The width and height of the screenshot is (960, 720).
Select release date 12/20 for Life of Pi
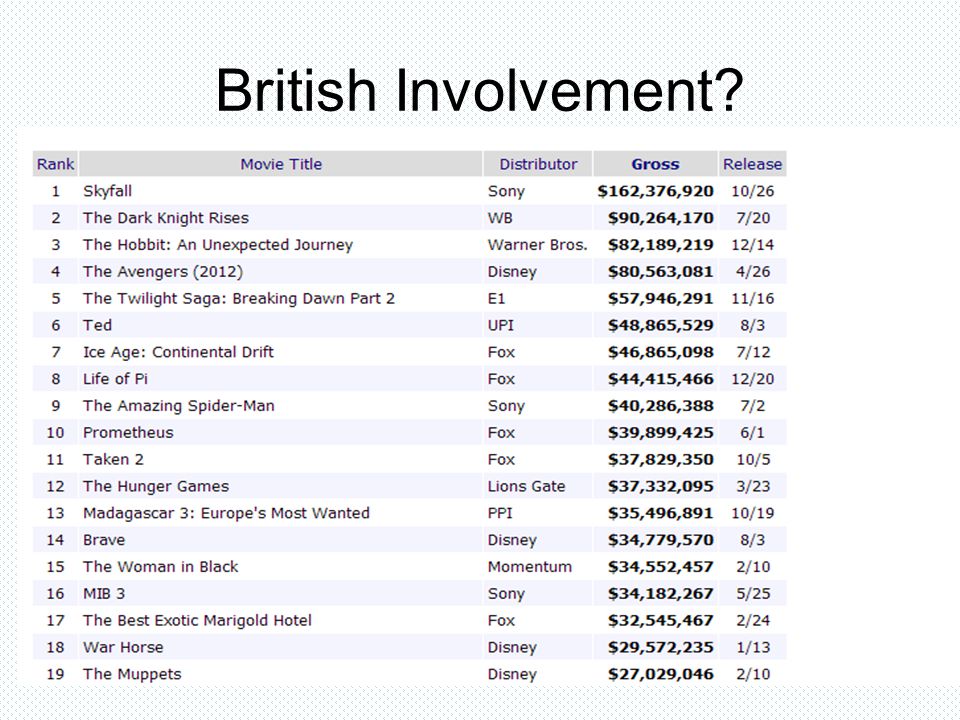(752, 379)
